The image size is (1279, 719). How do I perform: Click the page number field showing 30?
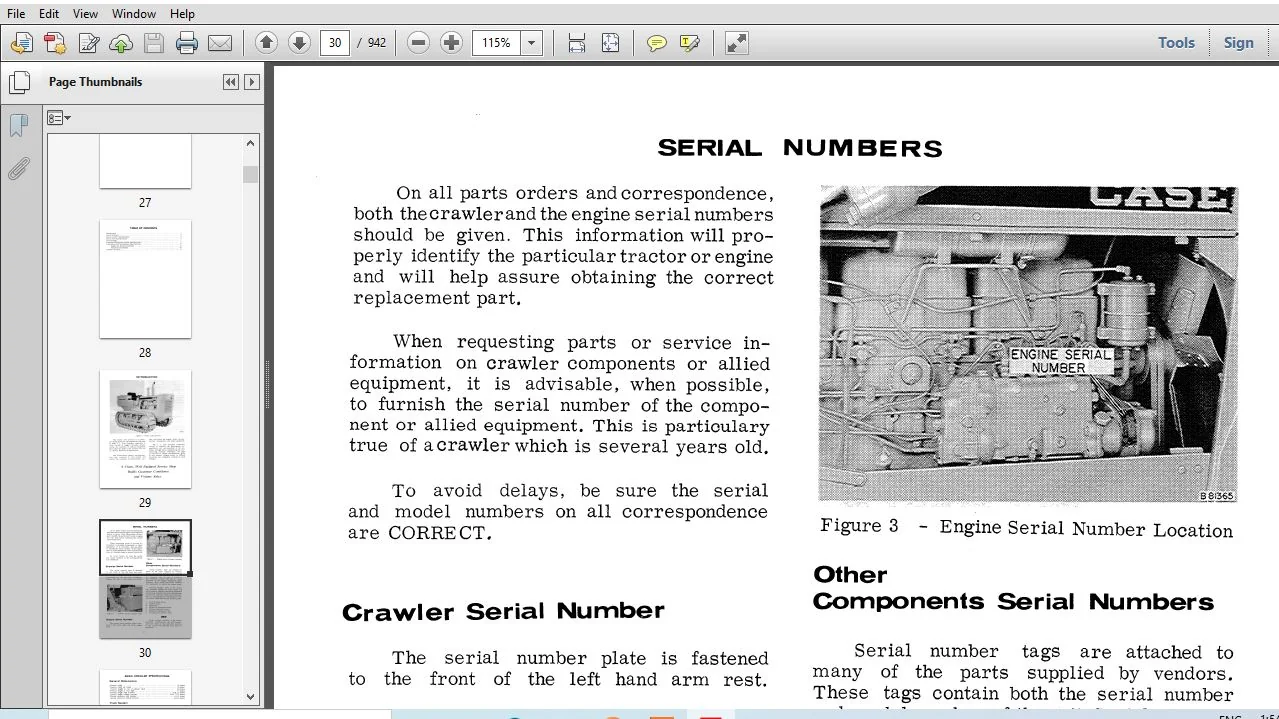pos(335,43)
